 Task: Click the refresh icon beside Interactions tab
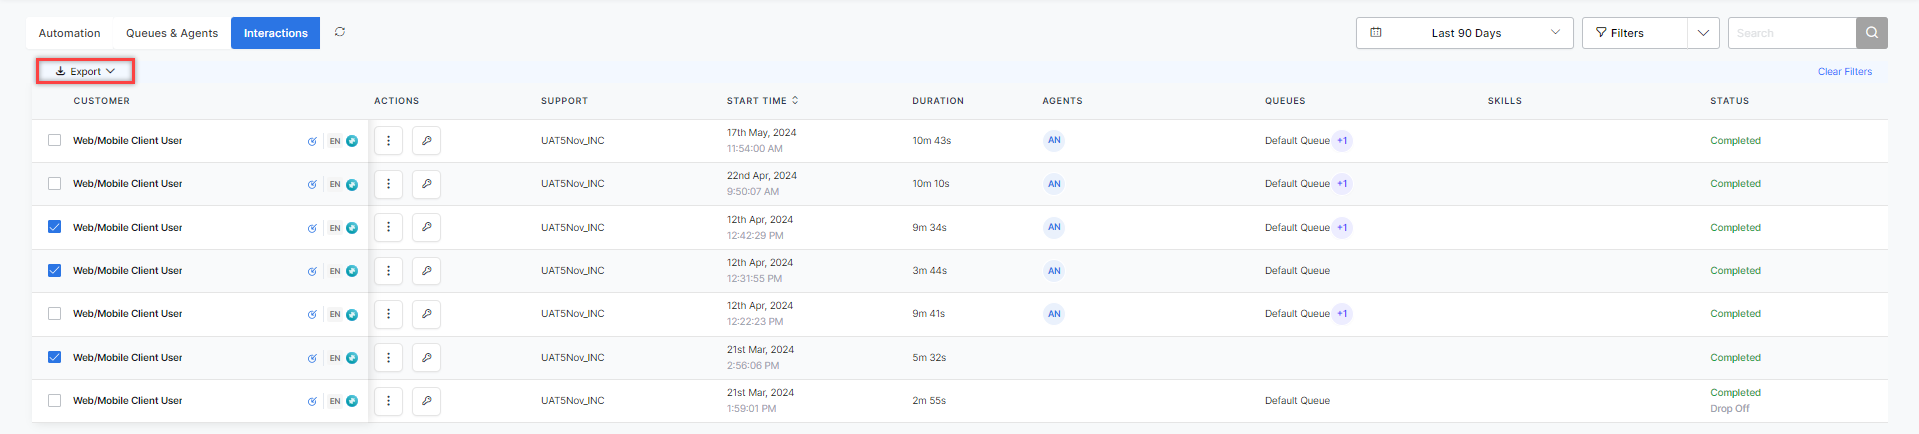(340, 32)
